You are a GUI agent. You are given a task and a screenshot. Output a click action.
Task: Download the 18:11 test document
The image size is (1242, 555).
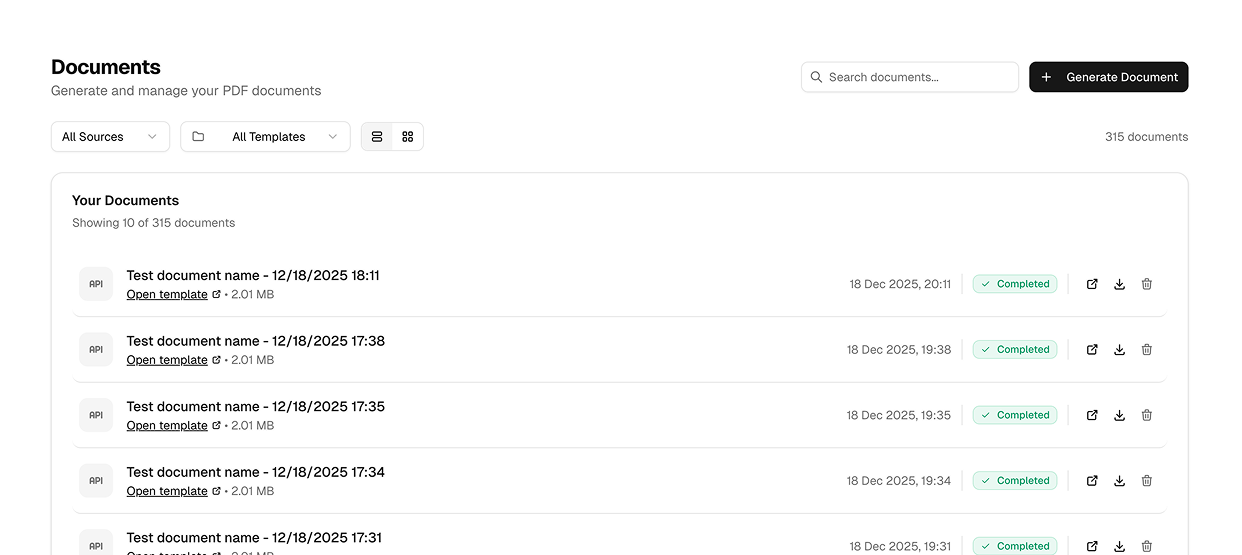pos(1119,284)
